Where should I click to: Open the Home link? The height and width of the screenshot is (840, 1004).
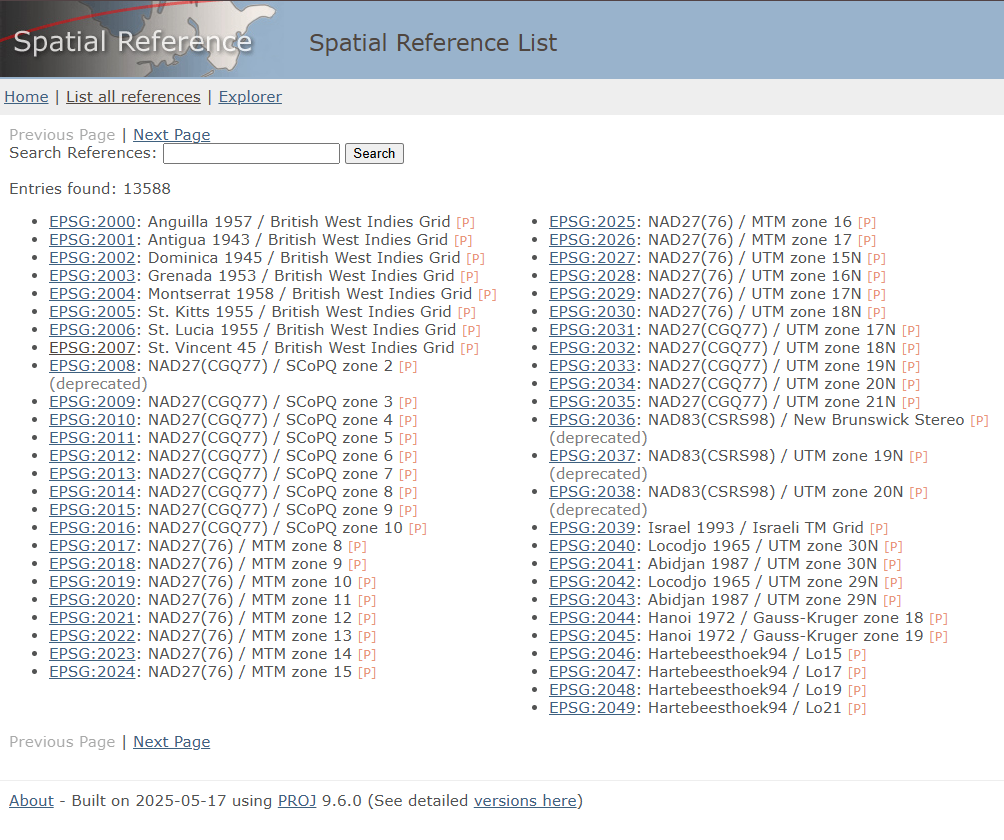coord(26,97)
